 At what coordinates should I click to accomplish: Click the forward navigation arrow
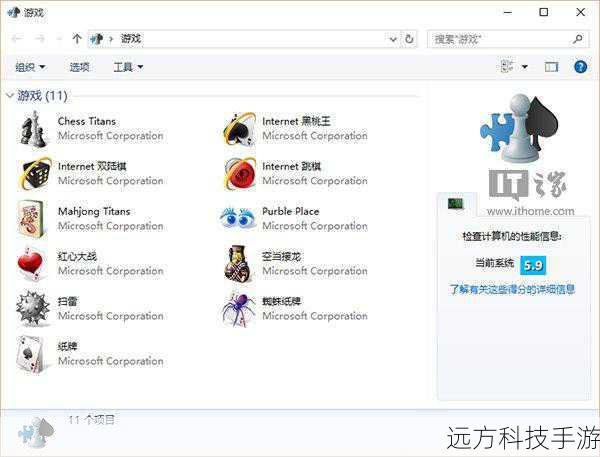[40, 39]
